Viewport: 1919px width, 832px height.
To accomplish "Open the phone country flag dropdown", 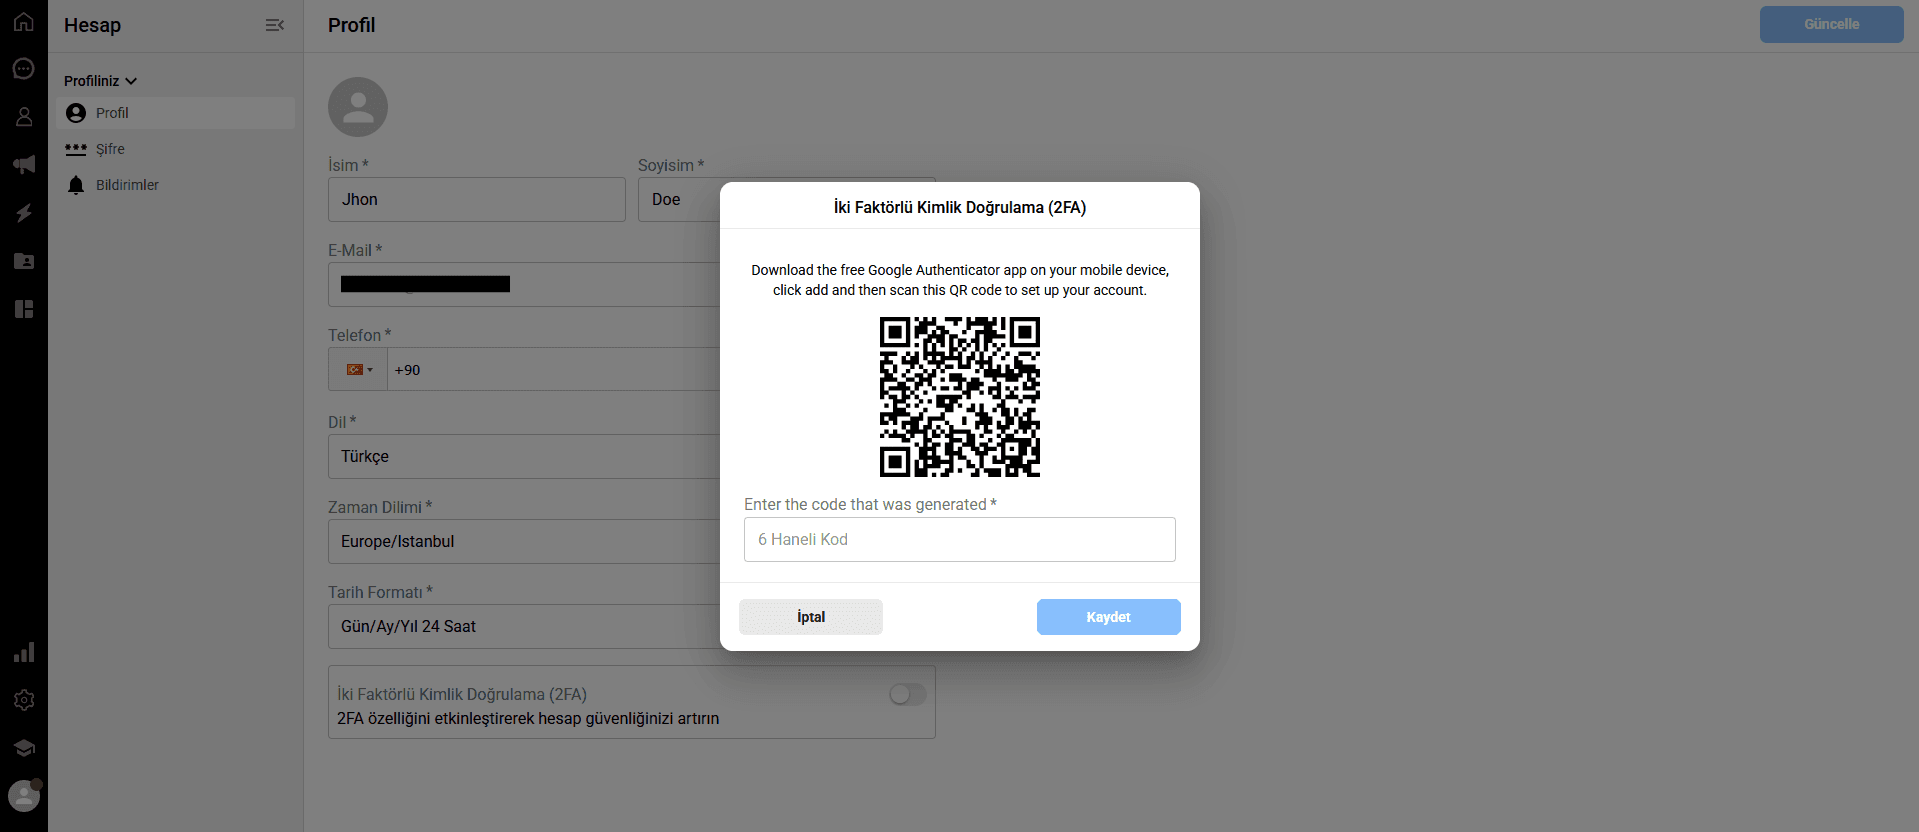I will point(358,369).
